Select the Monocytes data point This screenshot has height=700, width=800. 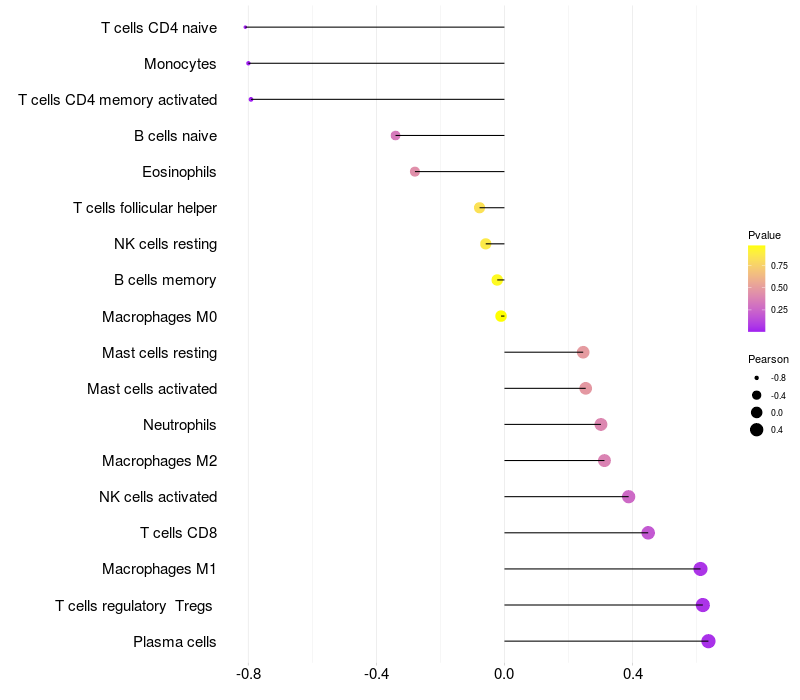pos(248,63)
